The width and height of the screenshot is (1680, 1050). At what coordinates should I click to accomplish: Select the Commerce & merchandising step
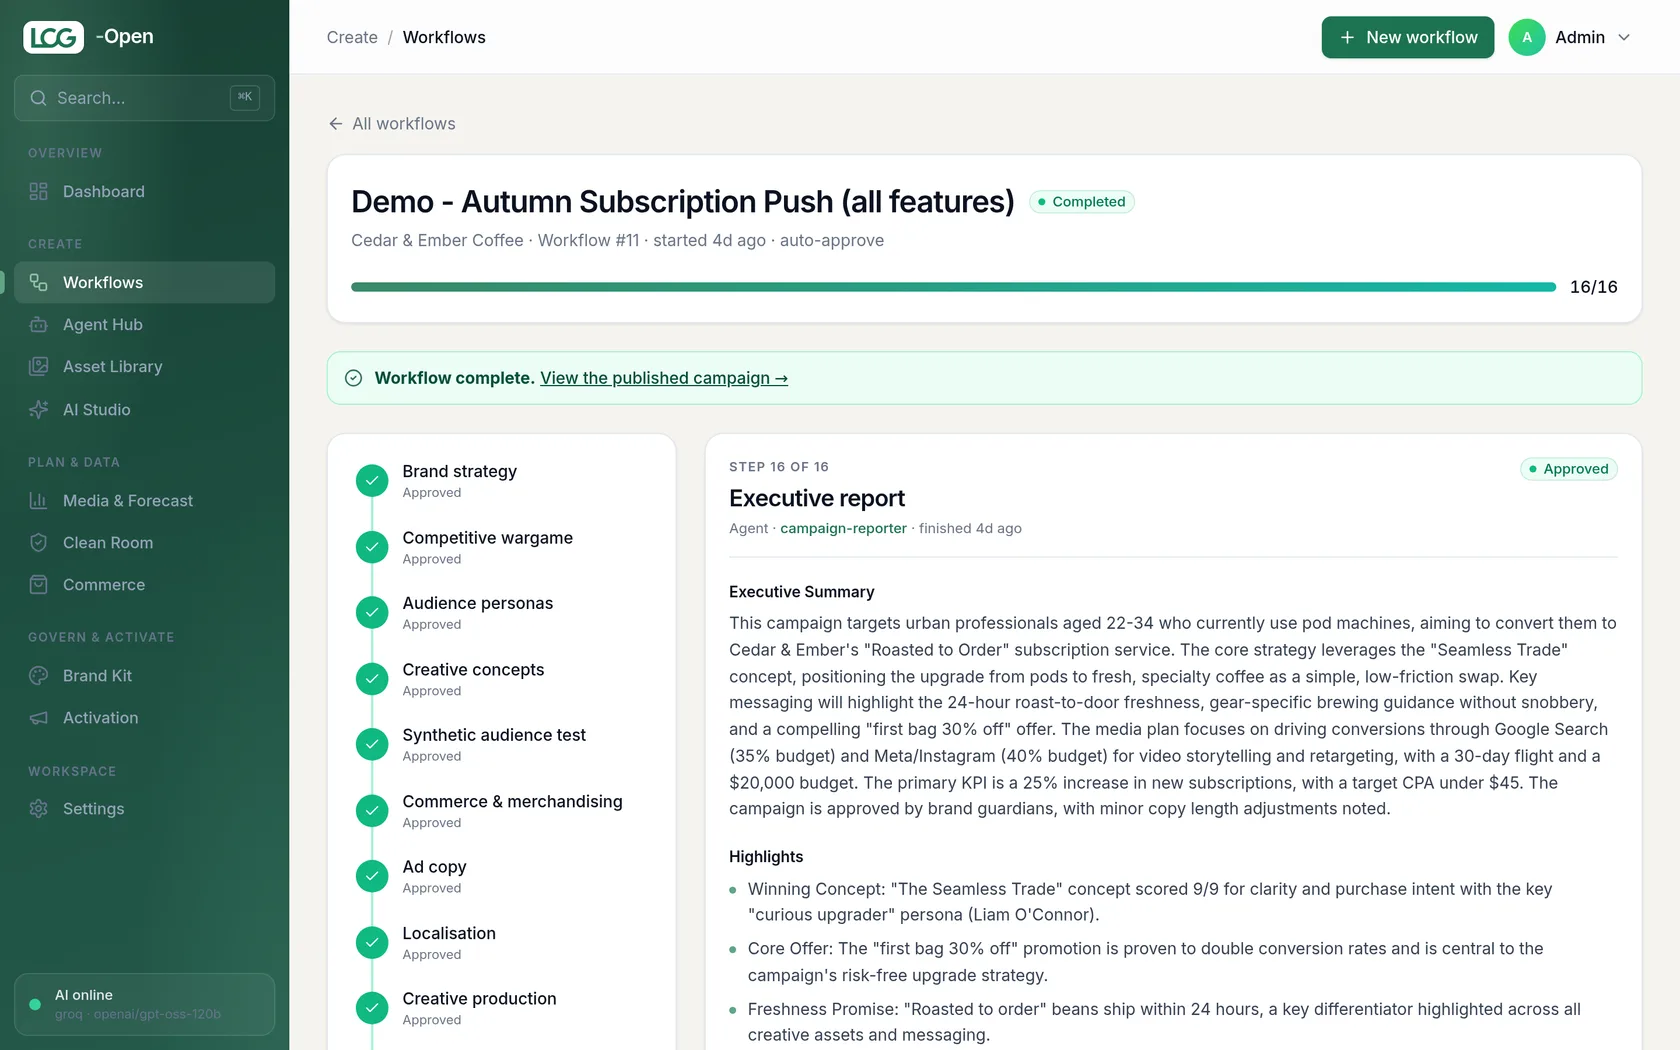point(501,811)
